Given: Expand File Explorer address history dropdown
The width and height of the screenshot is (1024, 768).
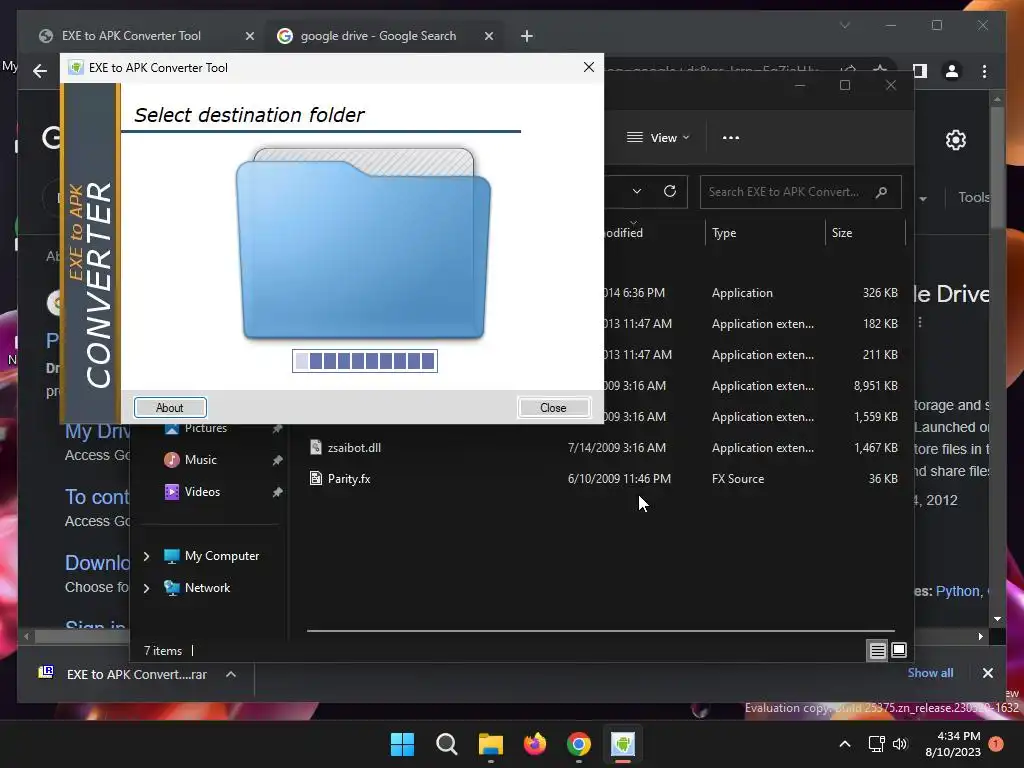Looking at the screenshot, I should (637, 191).
